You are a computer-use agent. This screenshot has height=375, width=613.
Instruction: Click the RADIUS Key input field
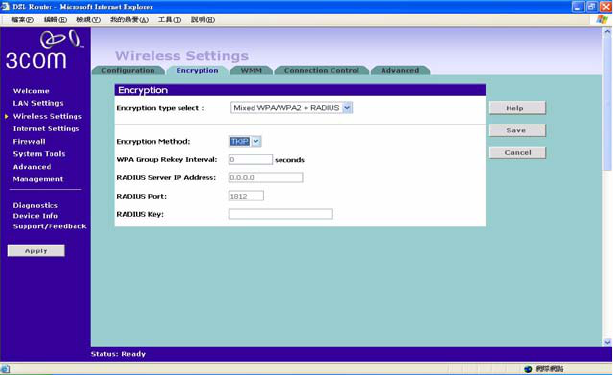click(281, 214)
